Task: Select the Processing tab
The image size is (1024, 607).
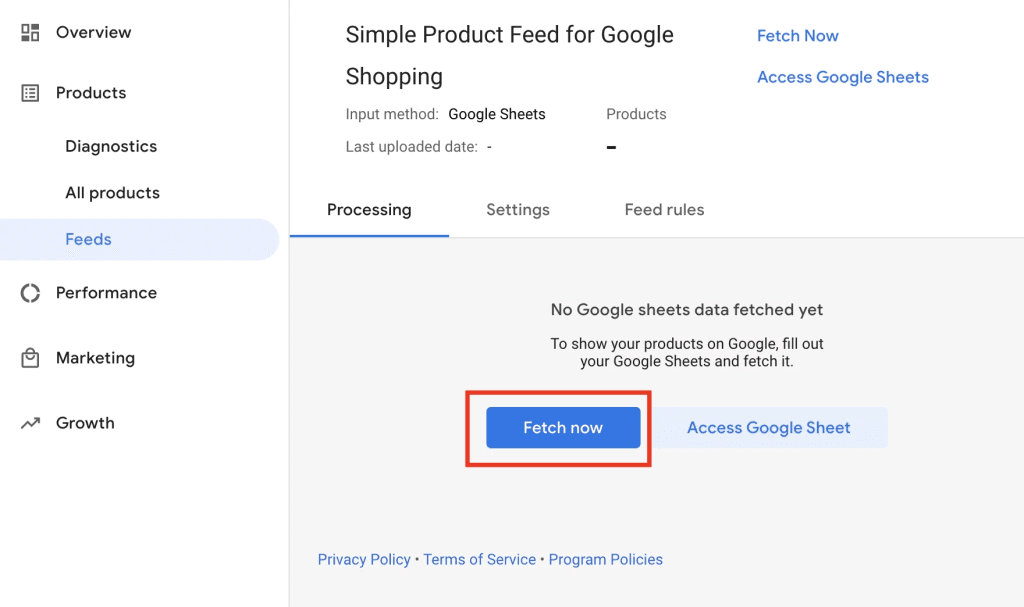Action: click(369, 210)
